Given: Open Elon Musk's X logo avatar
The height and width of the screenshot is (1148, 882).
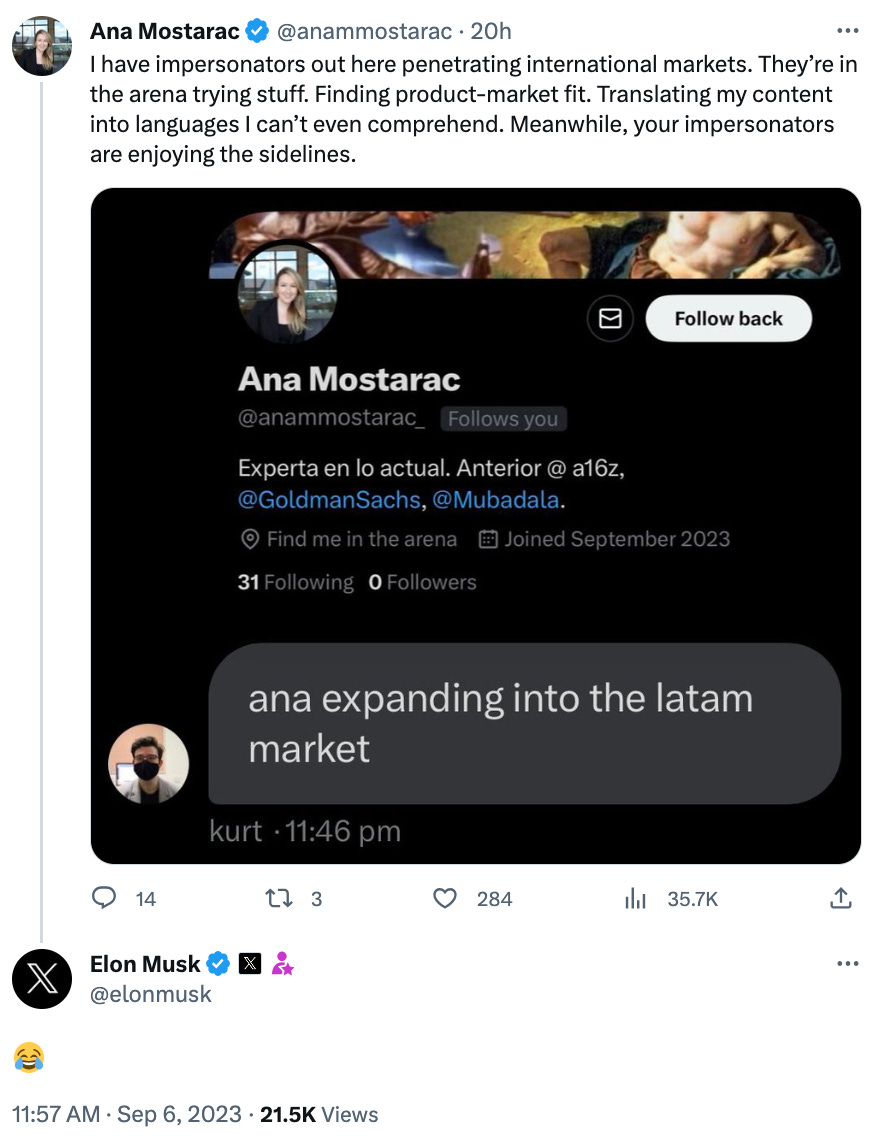Looking at the screenshot, I should coord(42,979).
